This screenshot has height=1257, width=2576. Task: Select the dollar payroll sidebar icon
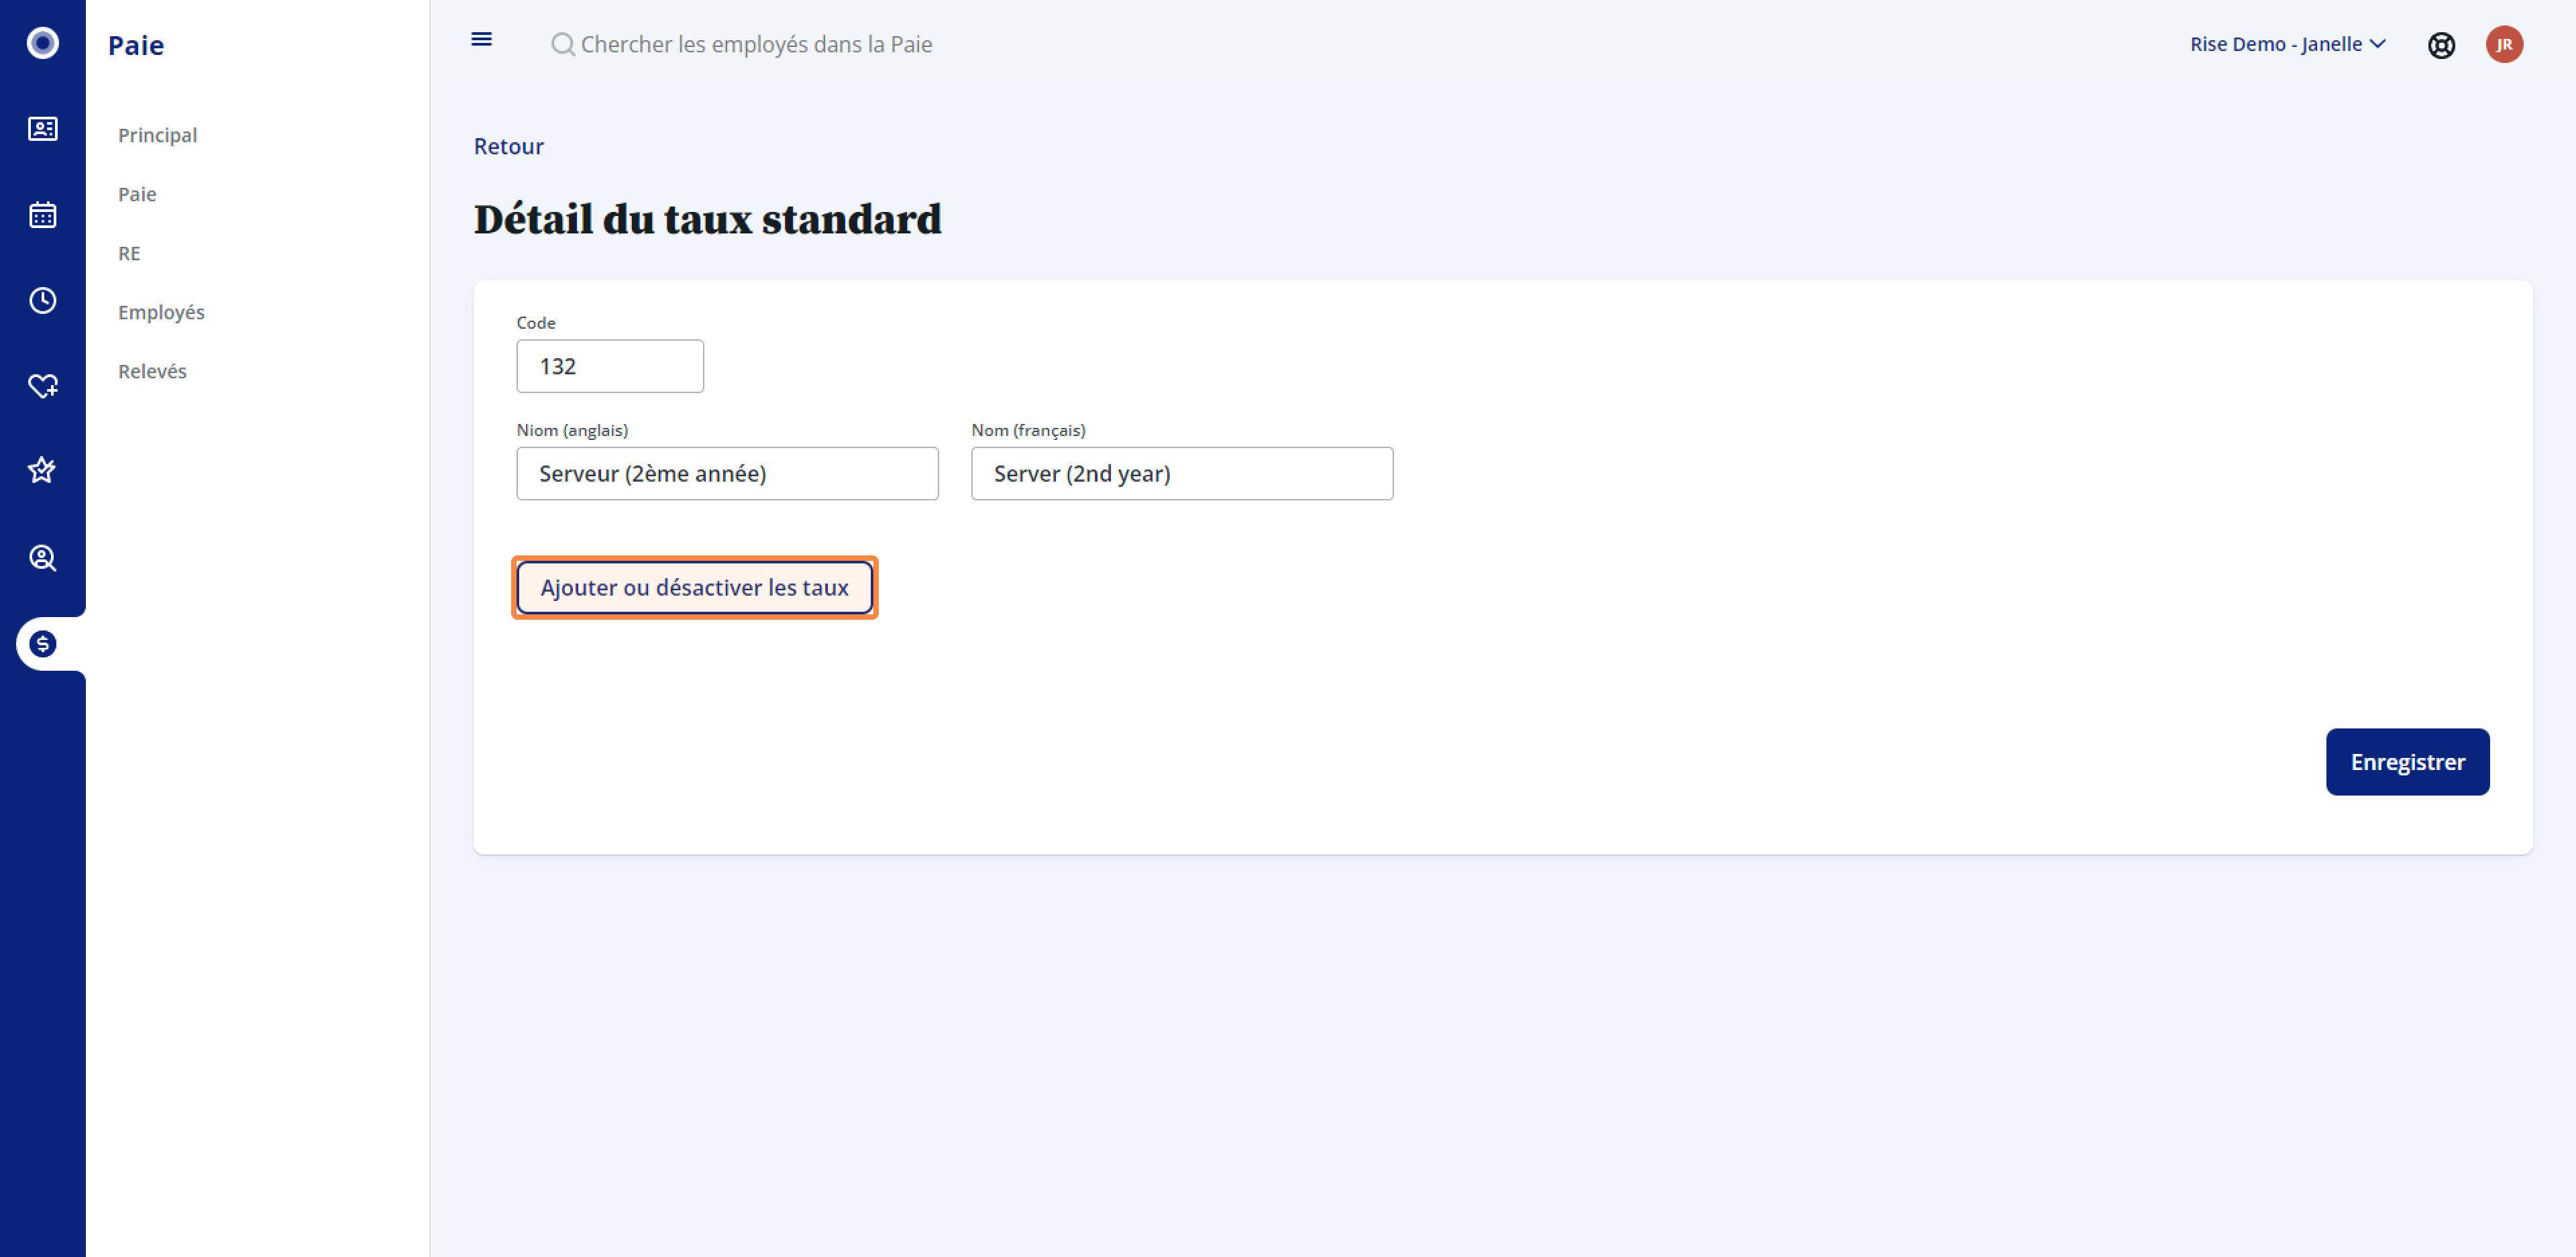pyautogui.click(x=42, y=644)
